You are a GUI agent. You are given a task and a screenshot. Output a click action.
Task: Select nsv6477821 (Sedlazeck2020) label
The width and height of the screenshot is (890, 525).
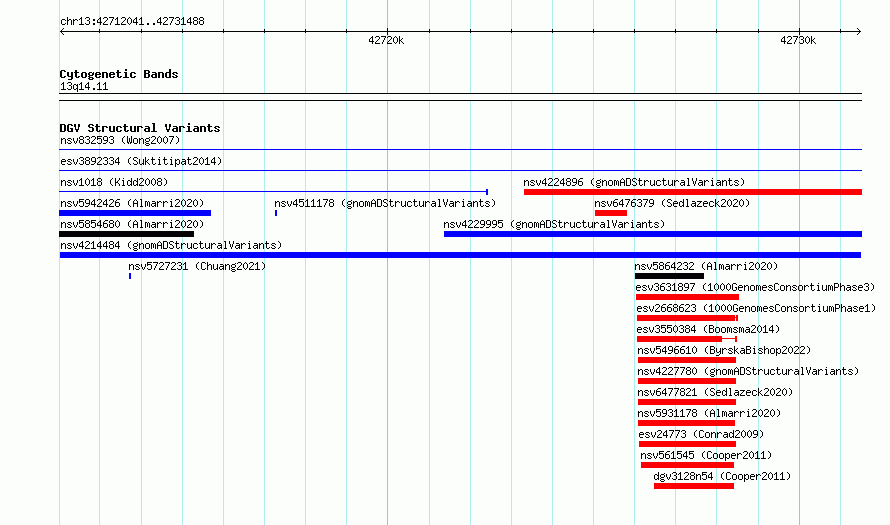(x=715, y=392)
